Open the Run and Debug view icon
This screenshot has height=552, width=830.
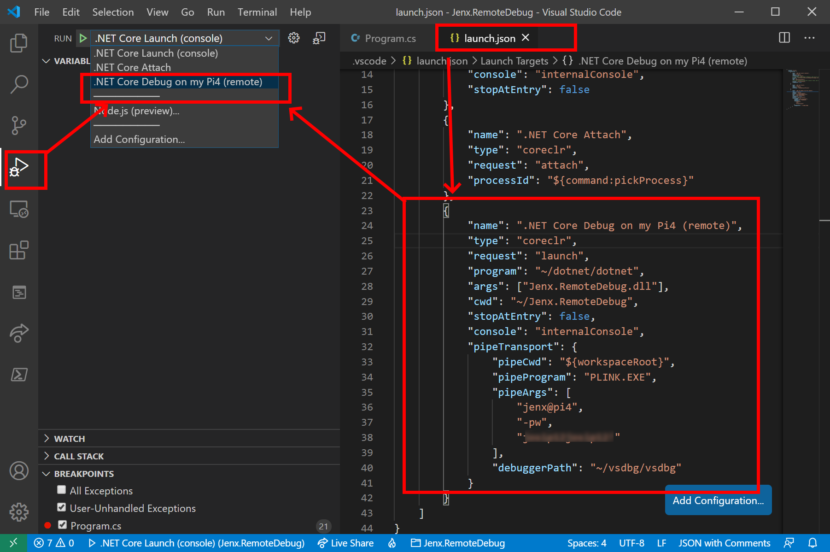[x=19, y=167]
